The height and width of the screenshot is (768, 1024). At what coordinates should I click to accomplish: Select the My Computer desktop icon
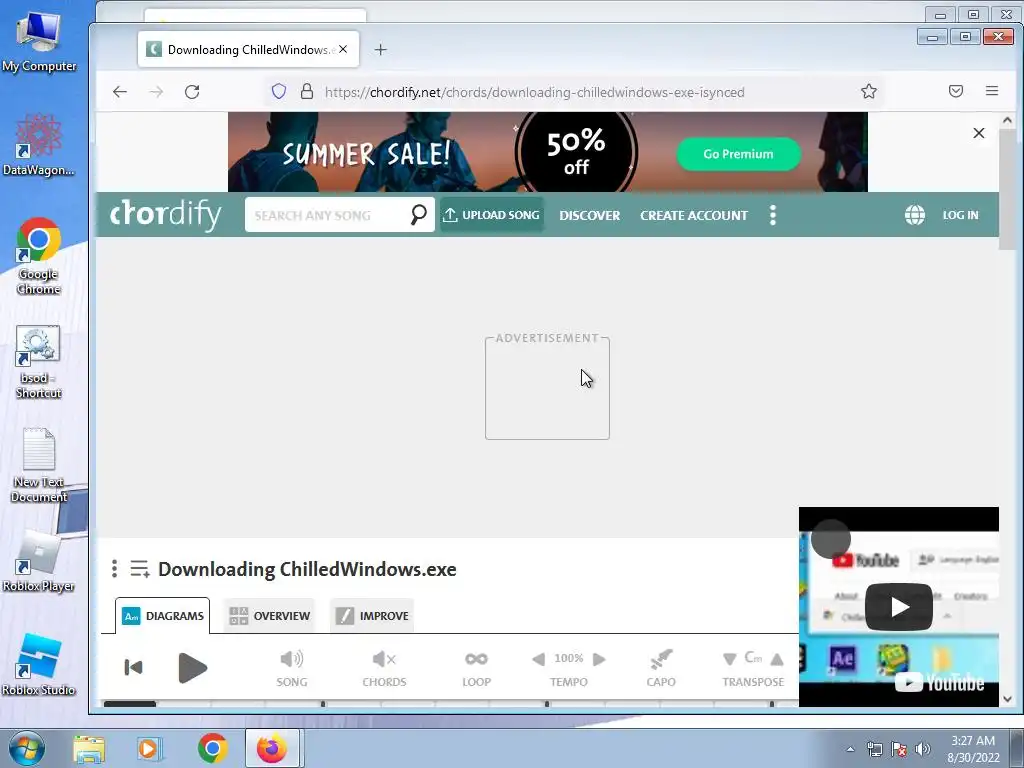coord(39,40)
